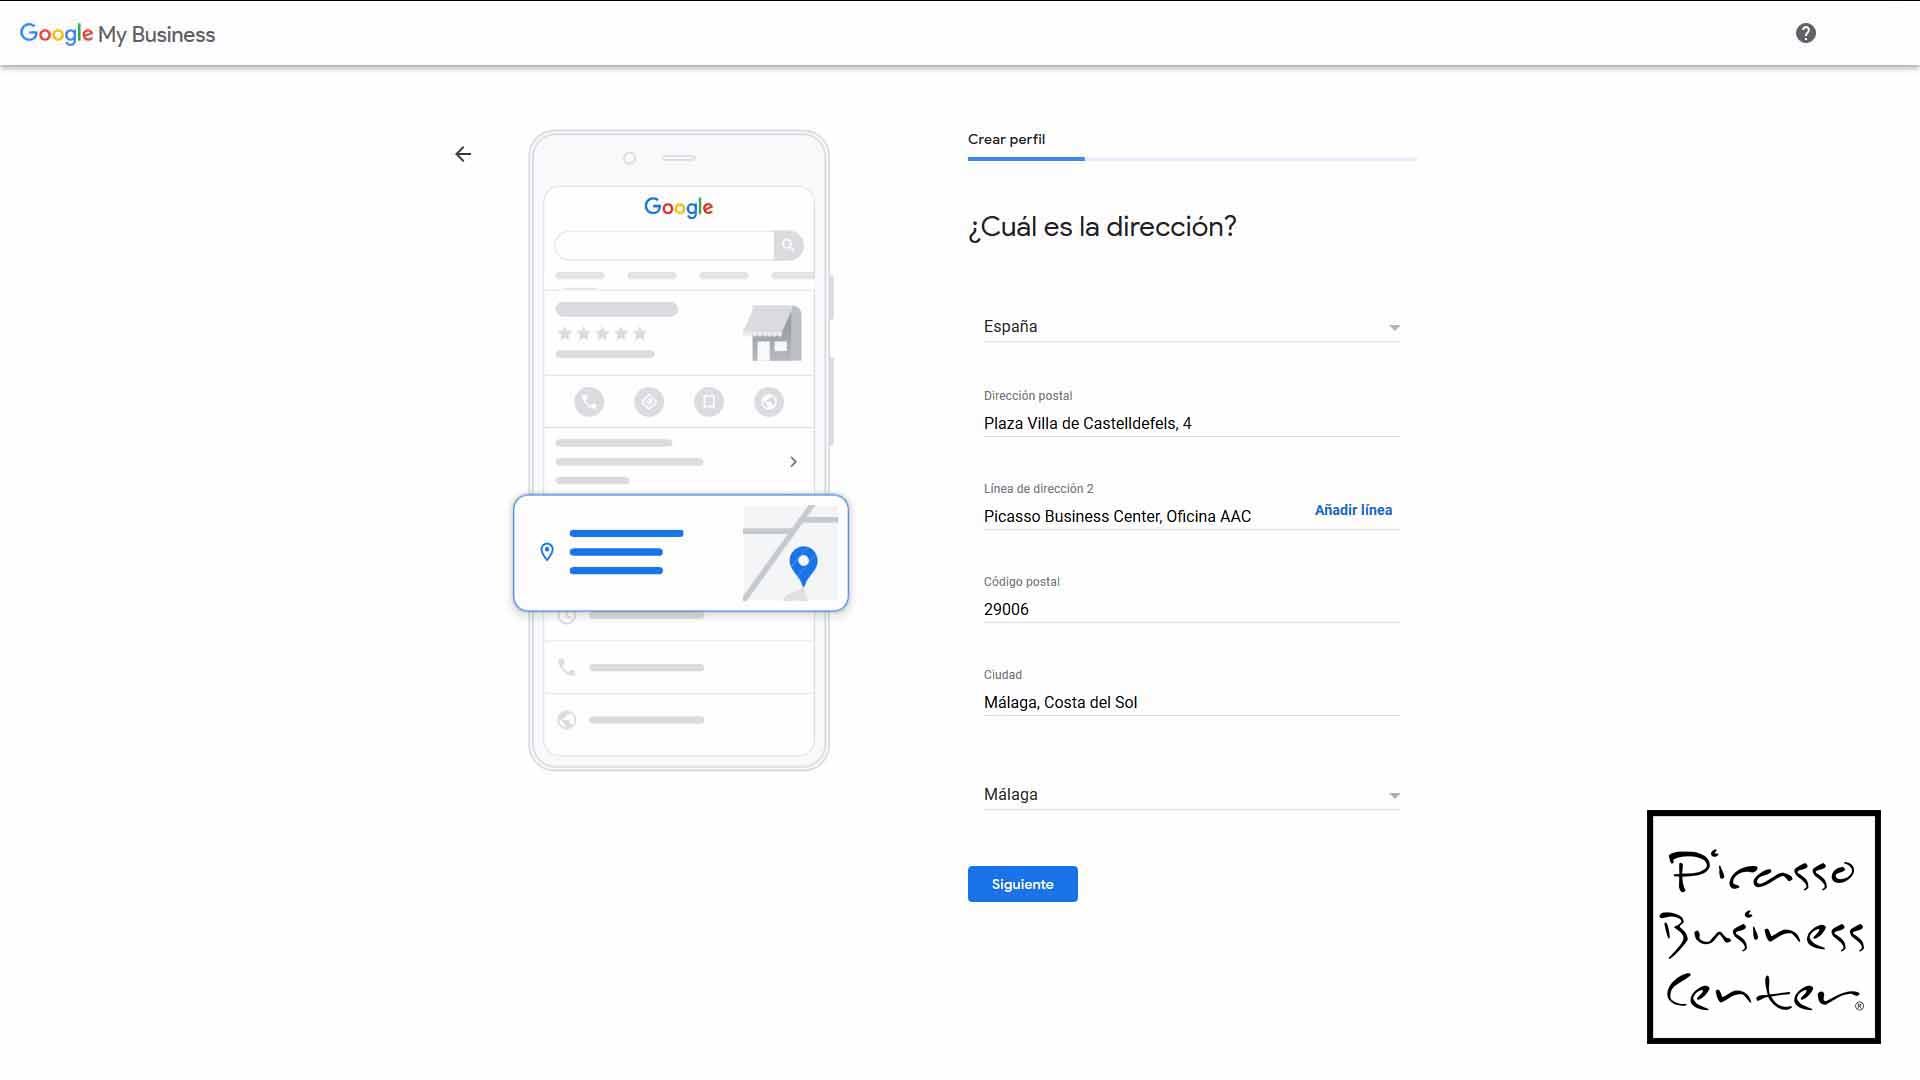Click the location pin in the address card
Screen dimensions: 1920x1080
click(x=547, y=550)
